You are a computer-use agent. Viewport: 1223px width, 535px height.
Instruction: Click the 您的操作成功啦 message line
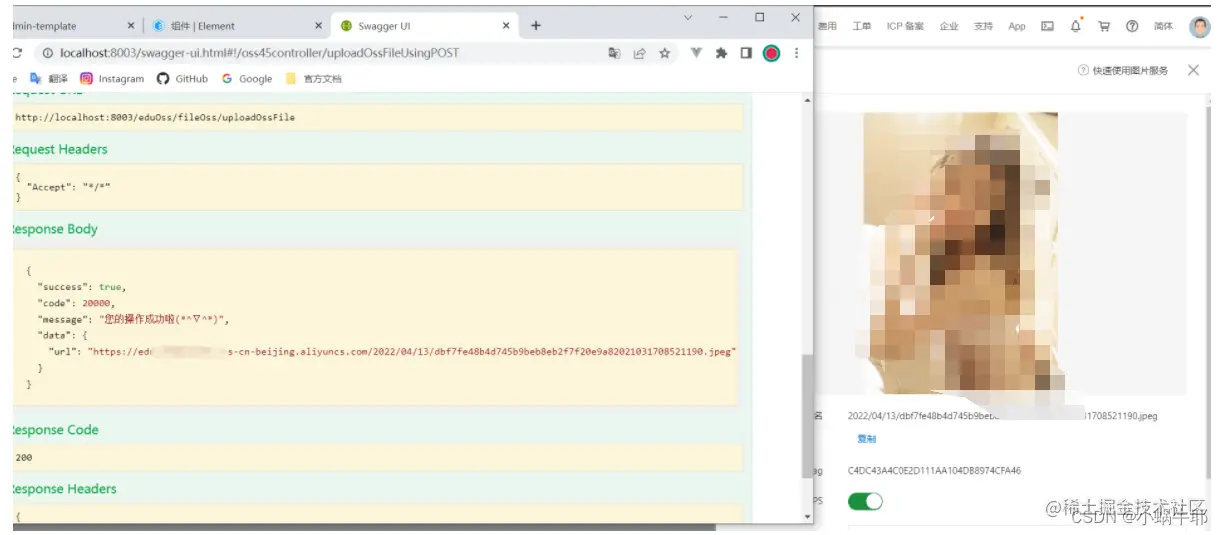(135, 319)
